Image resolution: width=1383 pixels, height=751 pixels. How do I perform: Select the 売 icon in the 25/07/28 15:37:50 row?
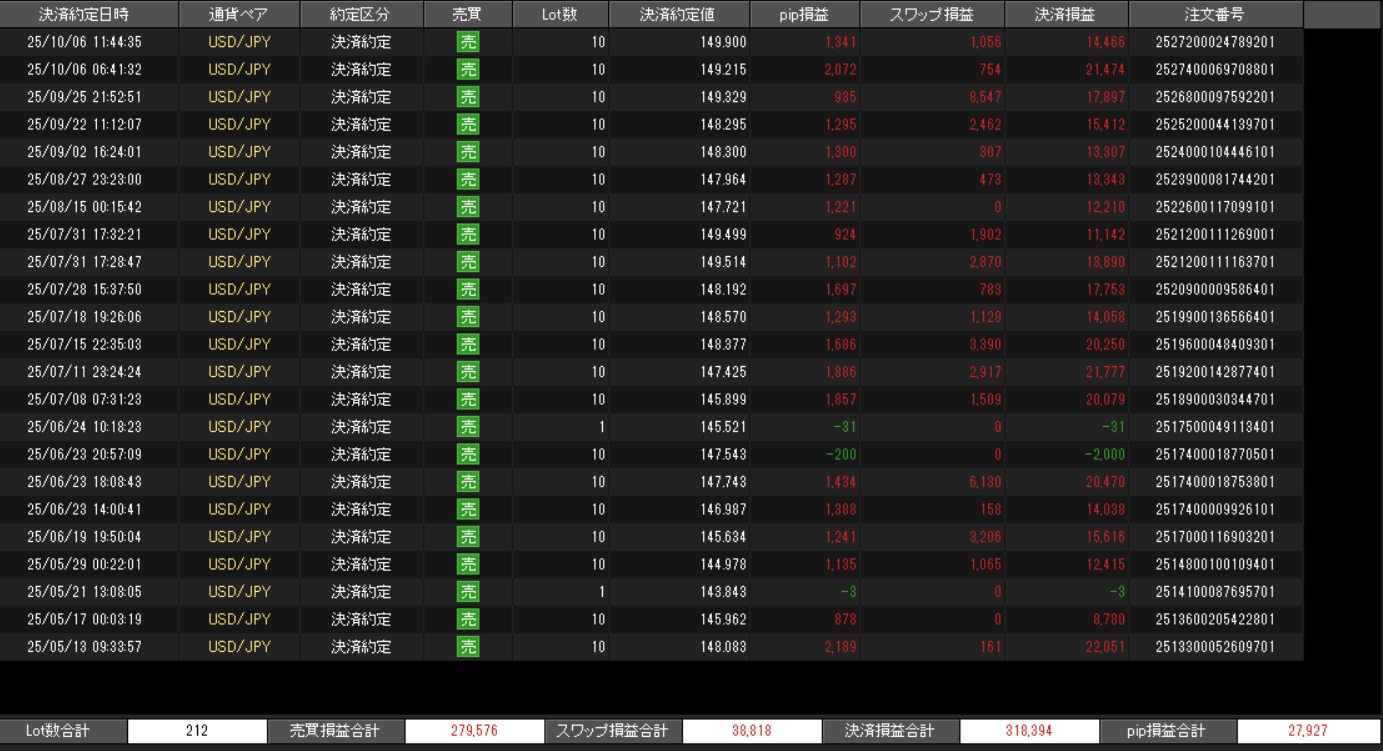(x=467, y=289)
